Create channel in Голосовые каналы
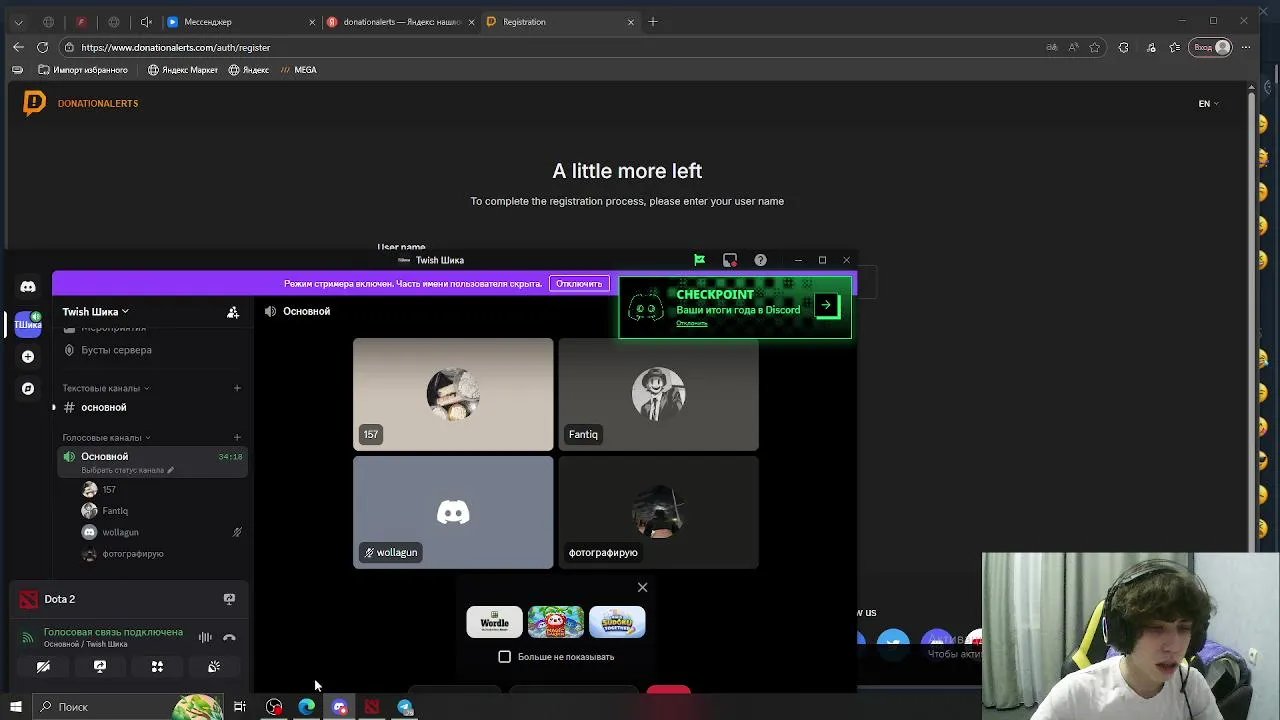 [237, 437]
